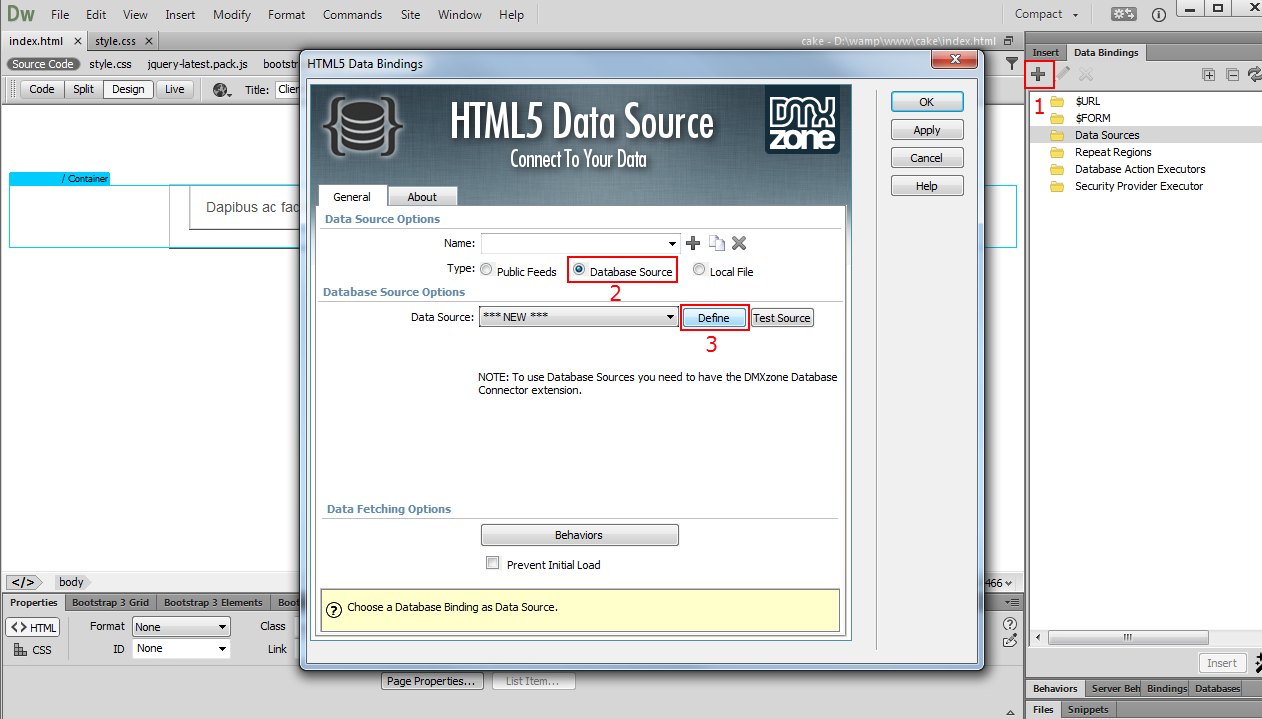
Task: Click the Dreamweaver Dw logo
Action: tap(21, 14)
